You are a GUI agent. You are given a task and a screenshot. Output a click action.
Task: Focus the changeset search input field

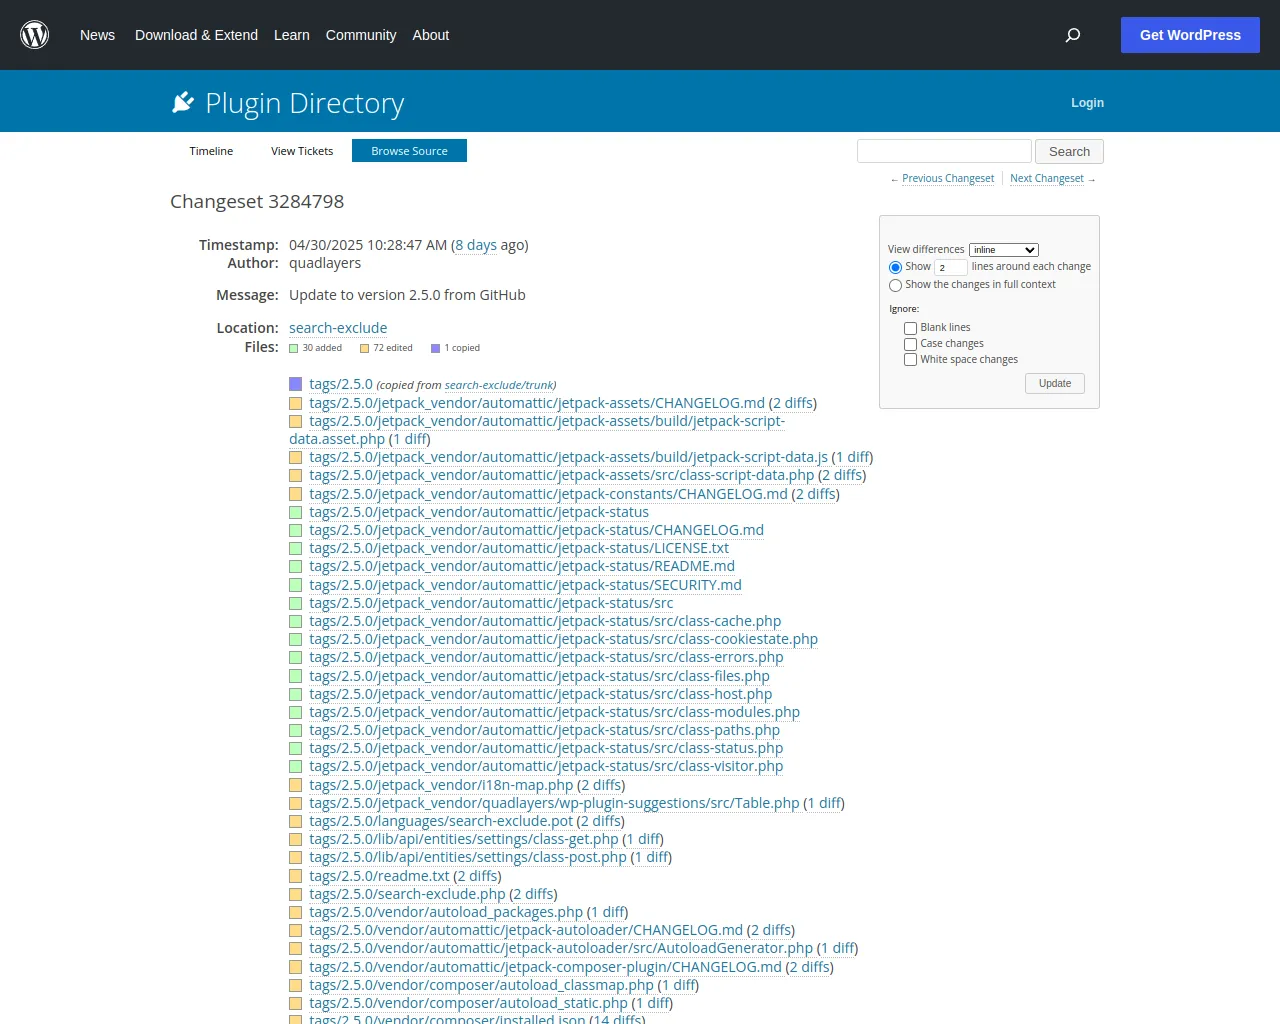[x=944, y=151]
